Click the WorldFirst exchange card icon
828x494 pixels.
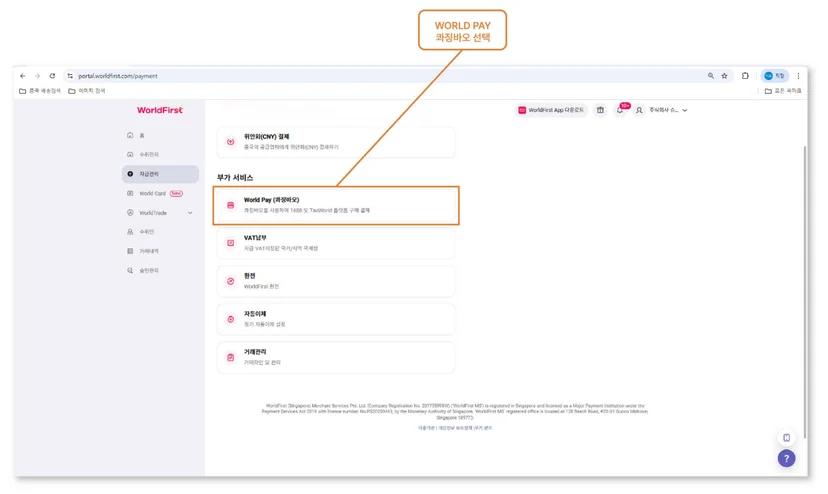coord(231,282)
